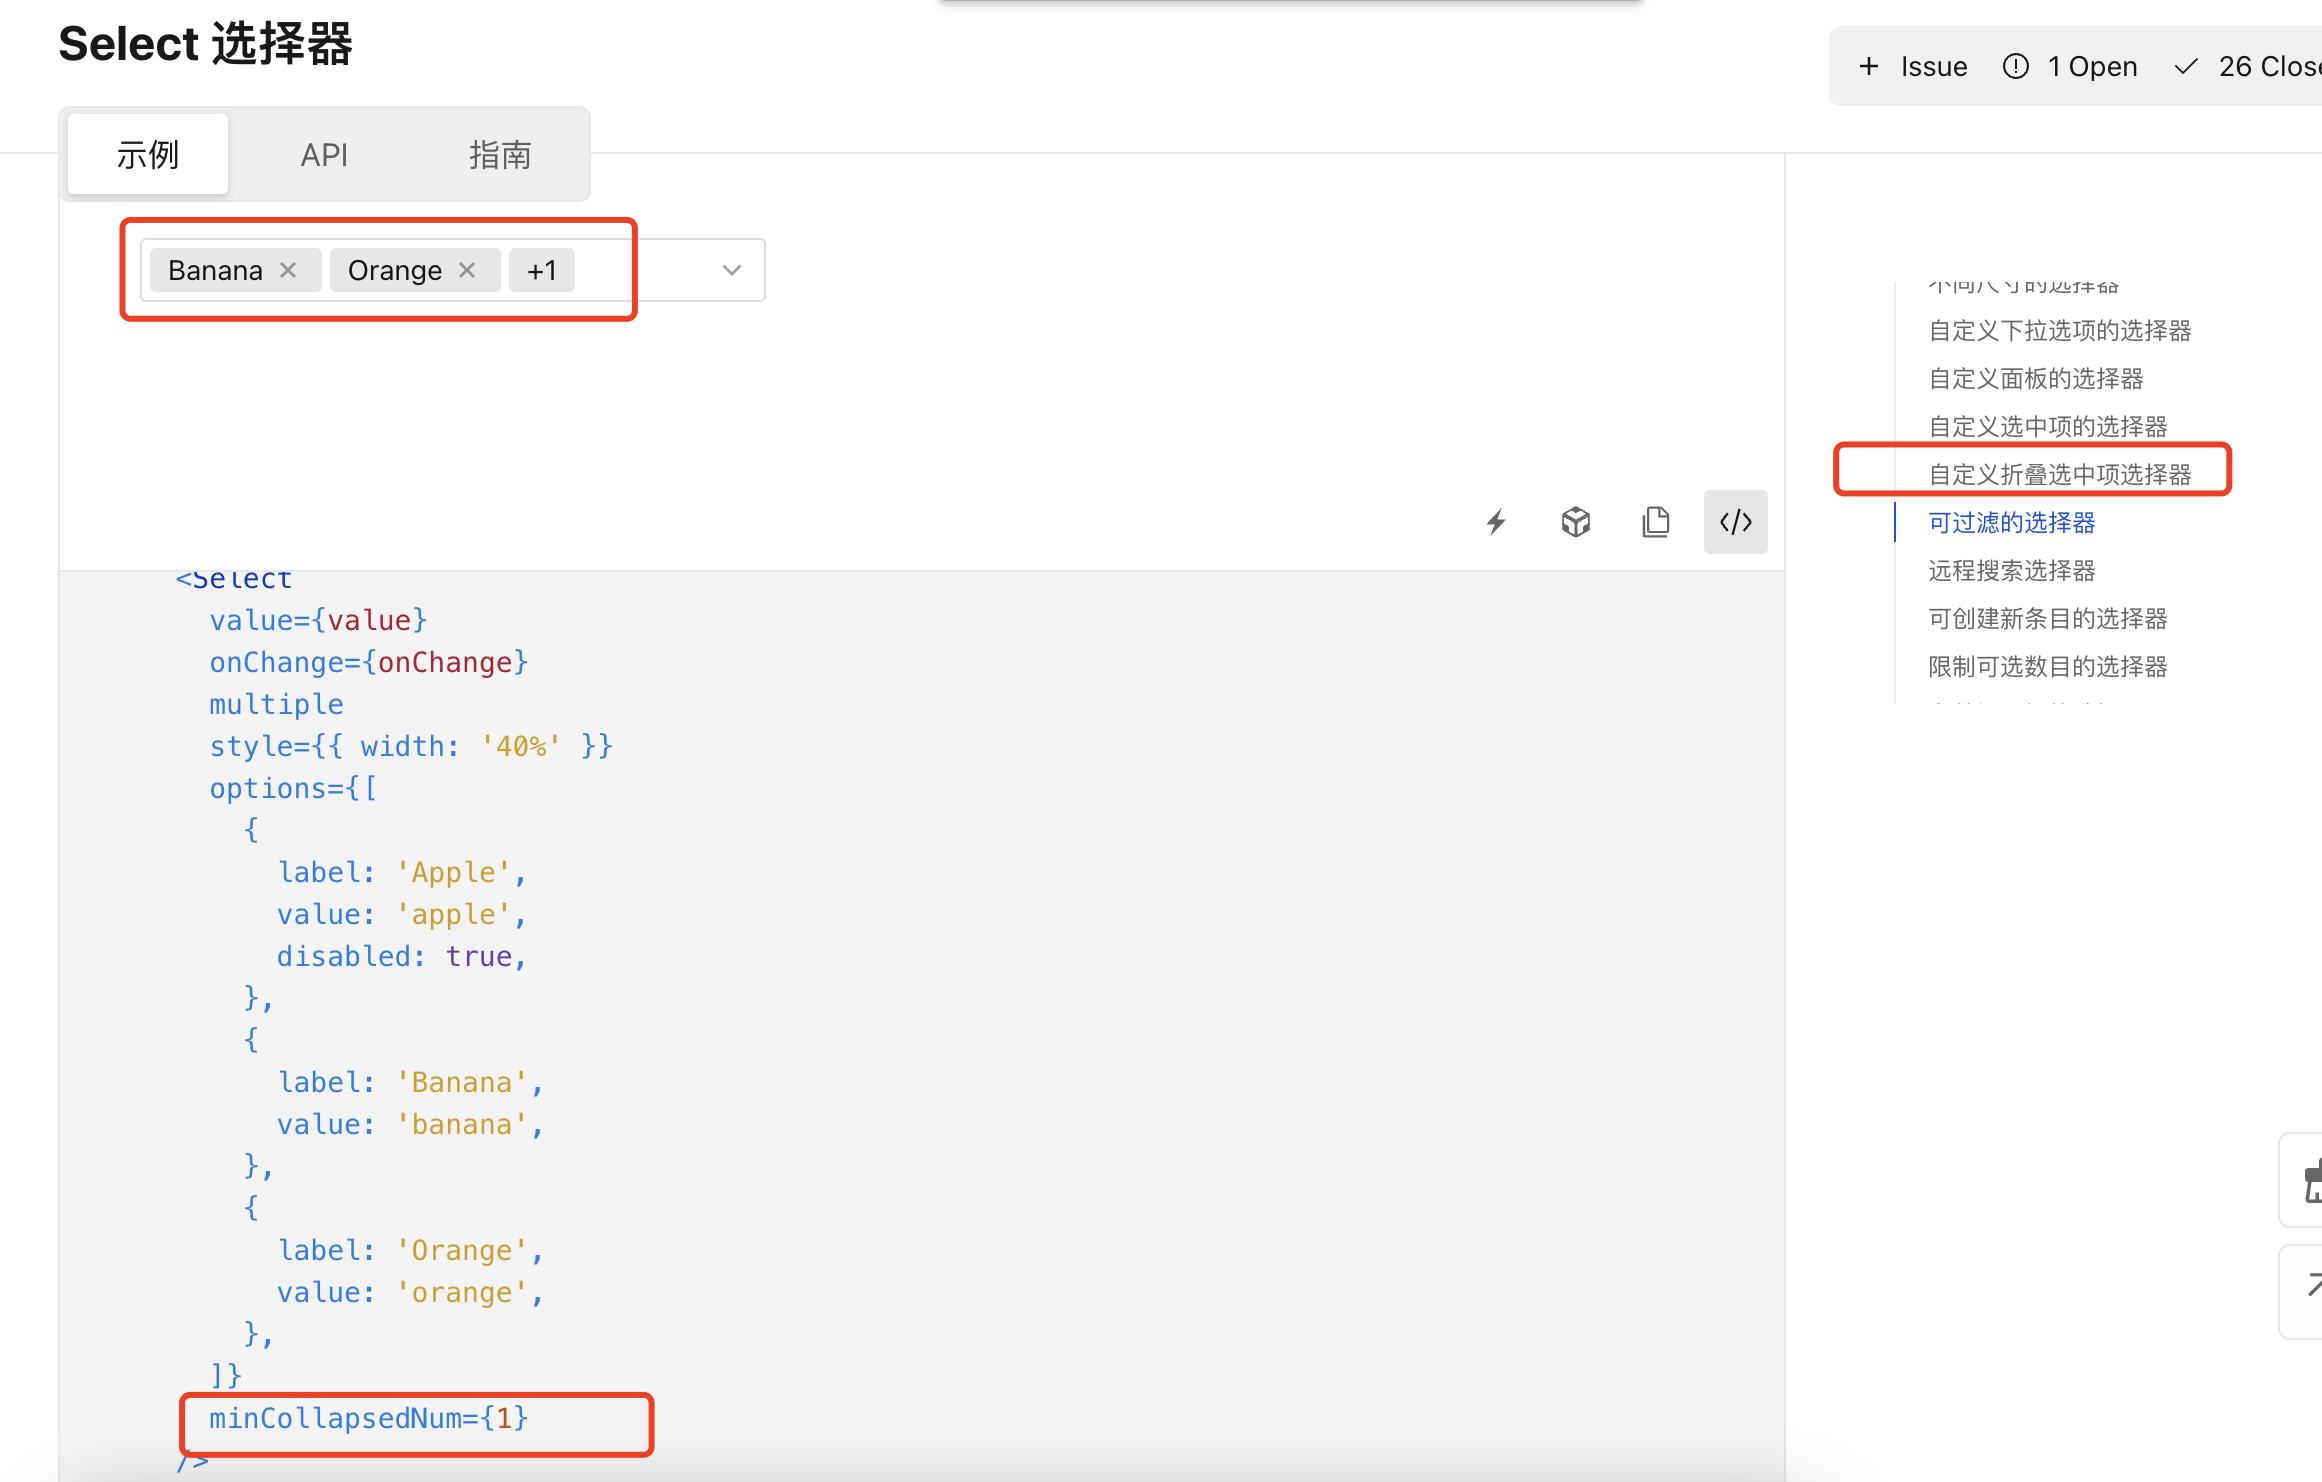Expand the +1 collapsed tag
This screenshot has width=2322, height=1482.
click(x=542, y=269)
